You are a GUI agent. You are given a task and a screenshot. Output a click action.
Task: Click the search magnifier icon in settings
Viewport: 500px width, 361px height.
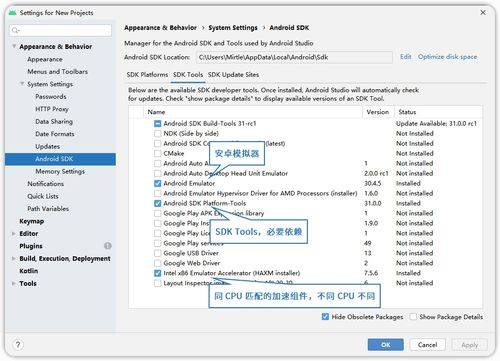point(15,30)
